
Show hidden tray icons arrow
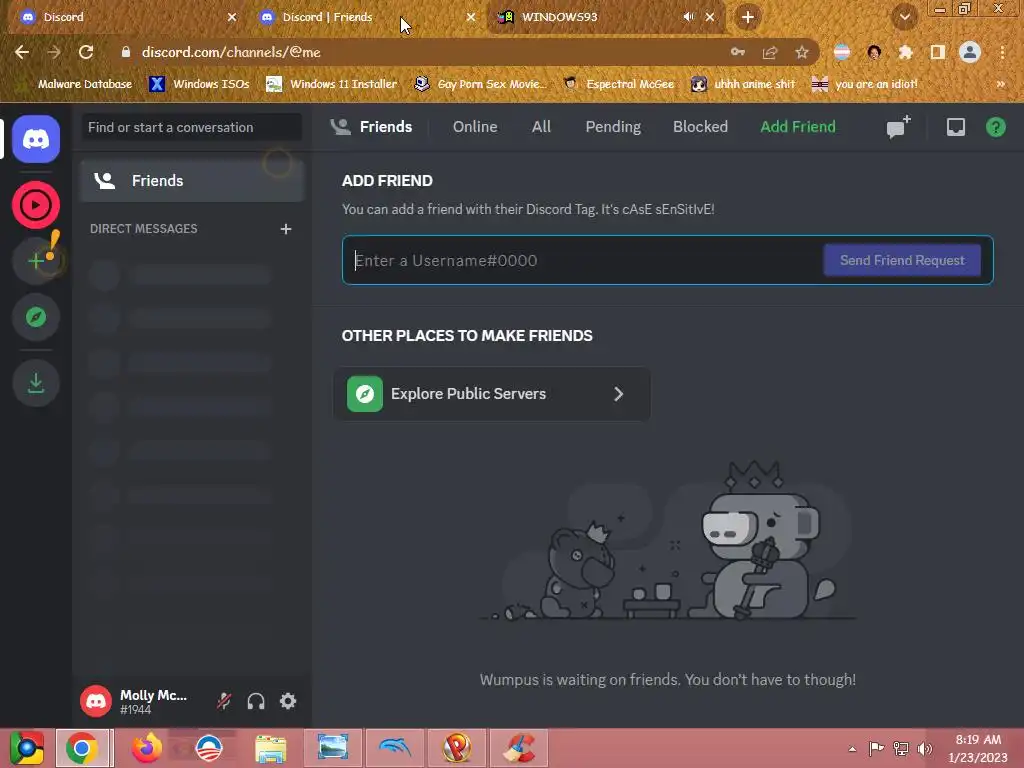point(852,749)
